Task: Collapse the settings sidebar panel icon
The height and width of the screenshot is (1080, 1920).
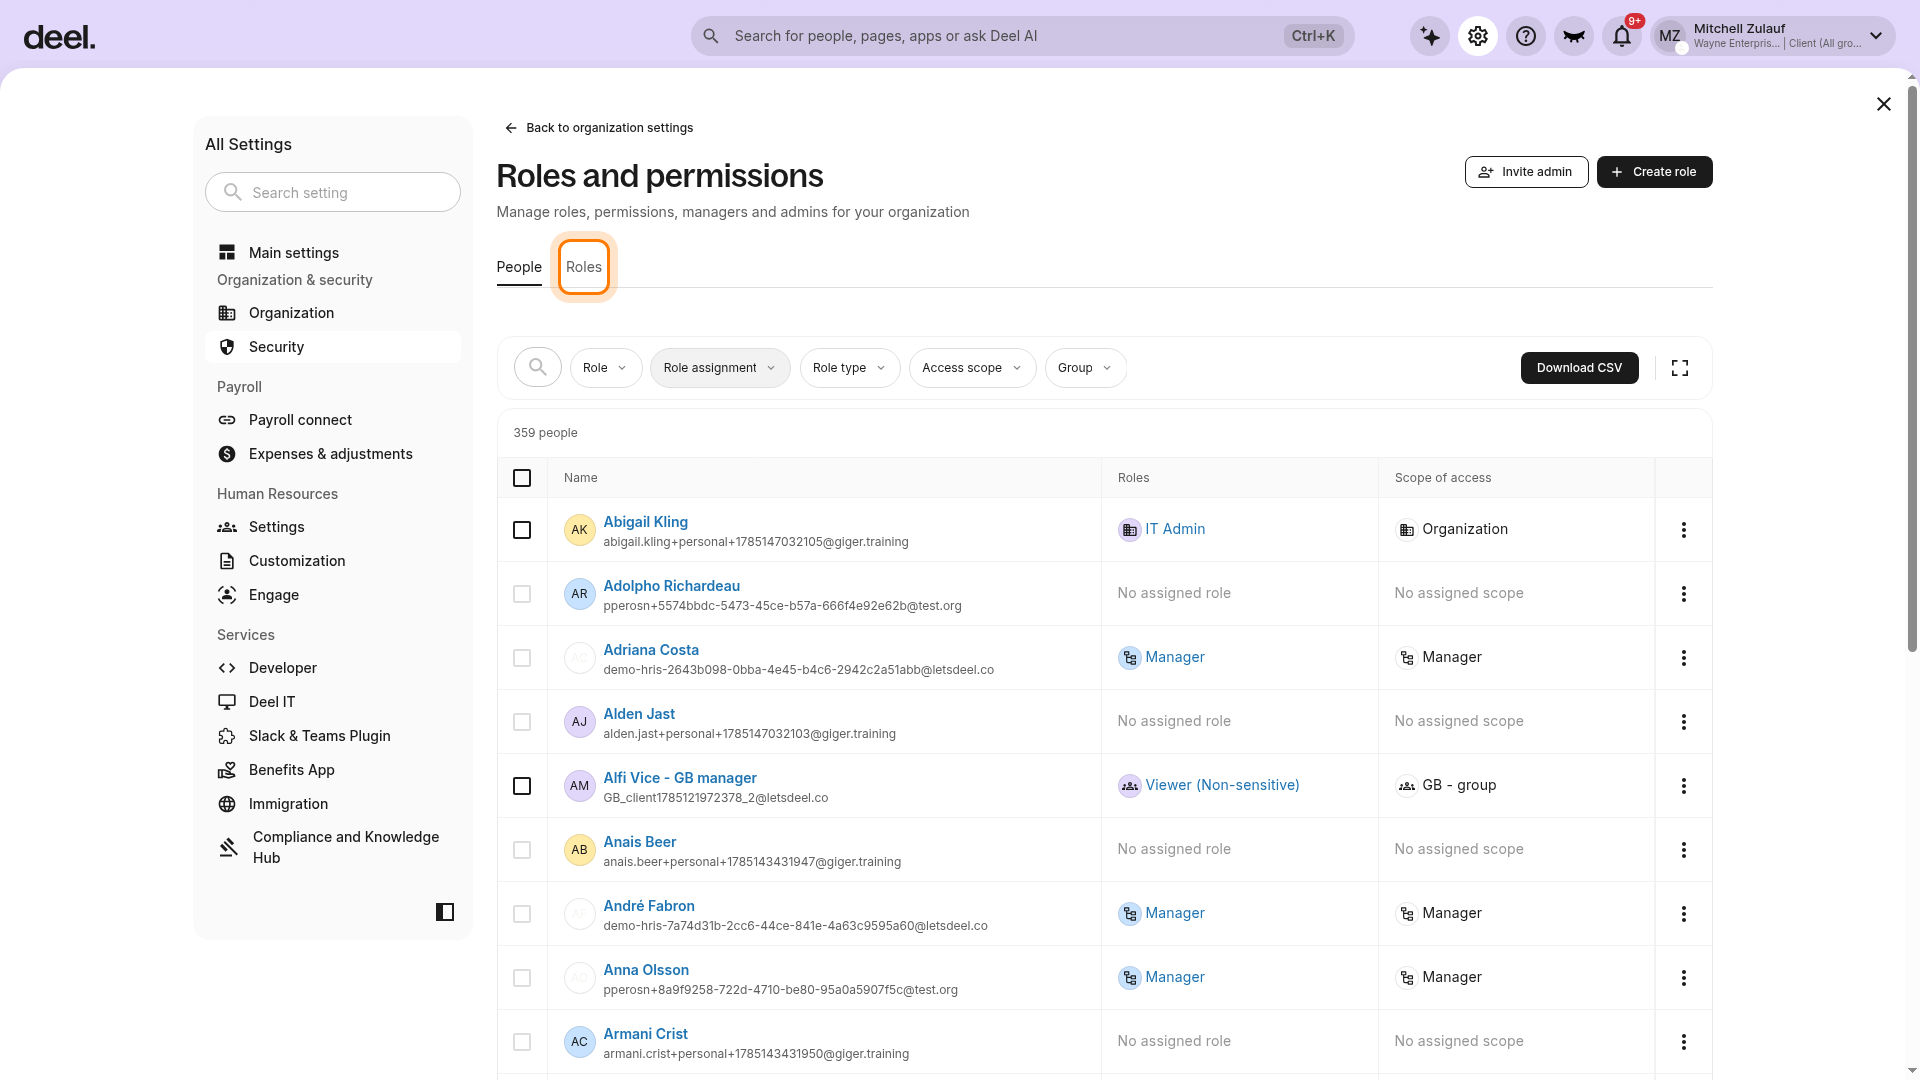Action: (x=445, y=912)
